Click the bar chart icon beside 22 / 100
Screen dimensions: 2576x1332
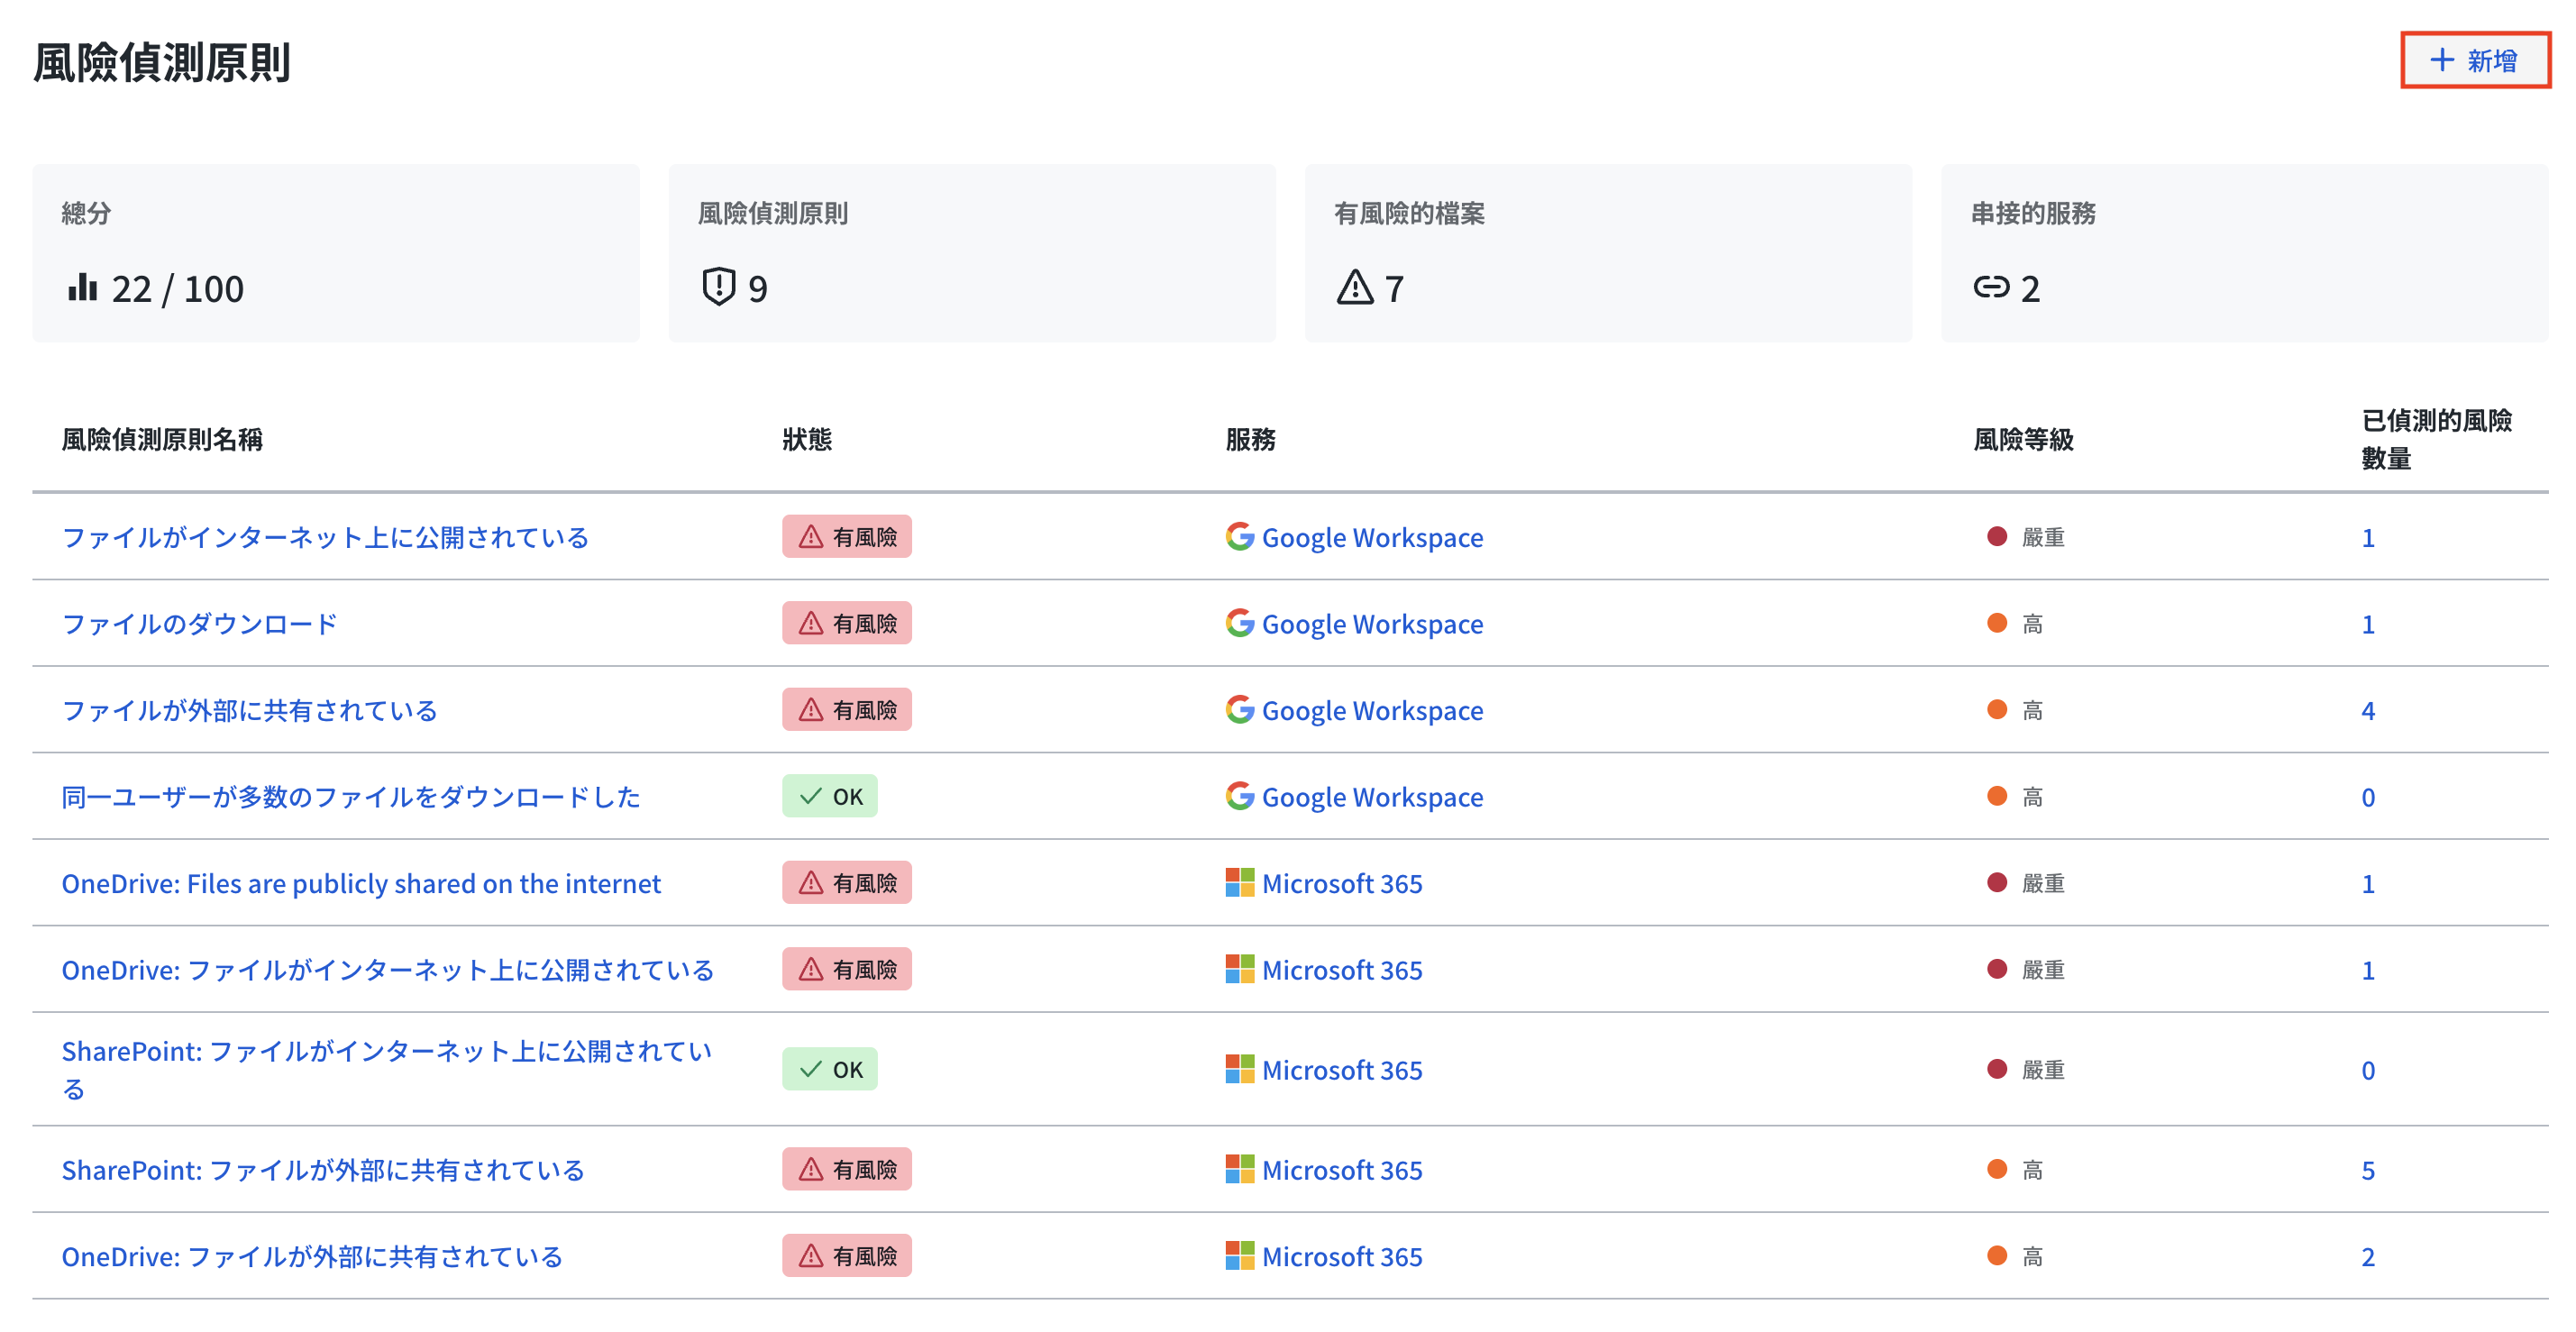click(x=82, y=288)
